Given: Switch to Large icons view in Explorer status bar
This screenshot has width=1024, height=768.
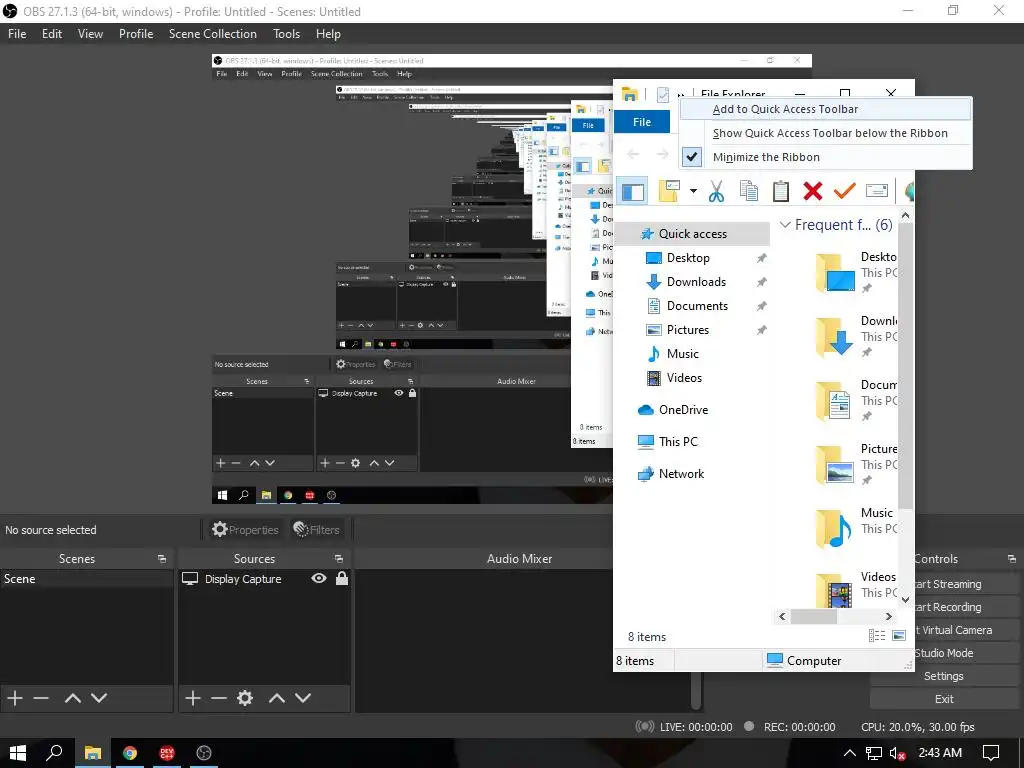Looking at the screenshot, I should [899, 636].
